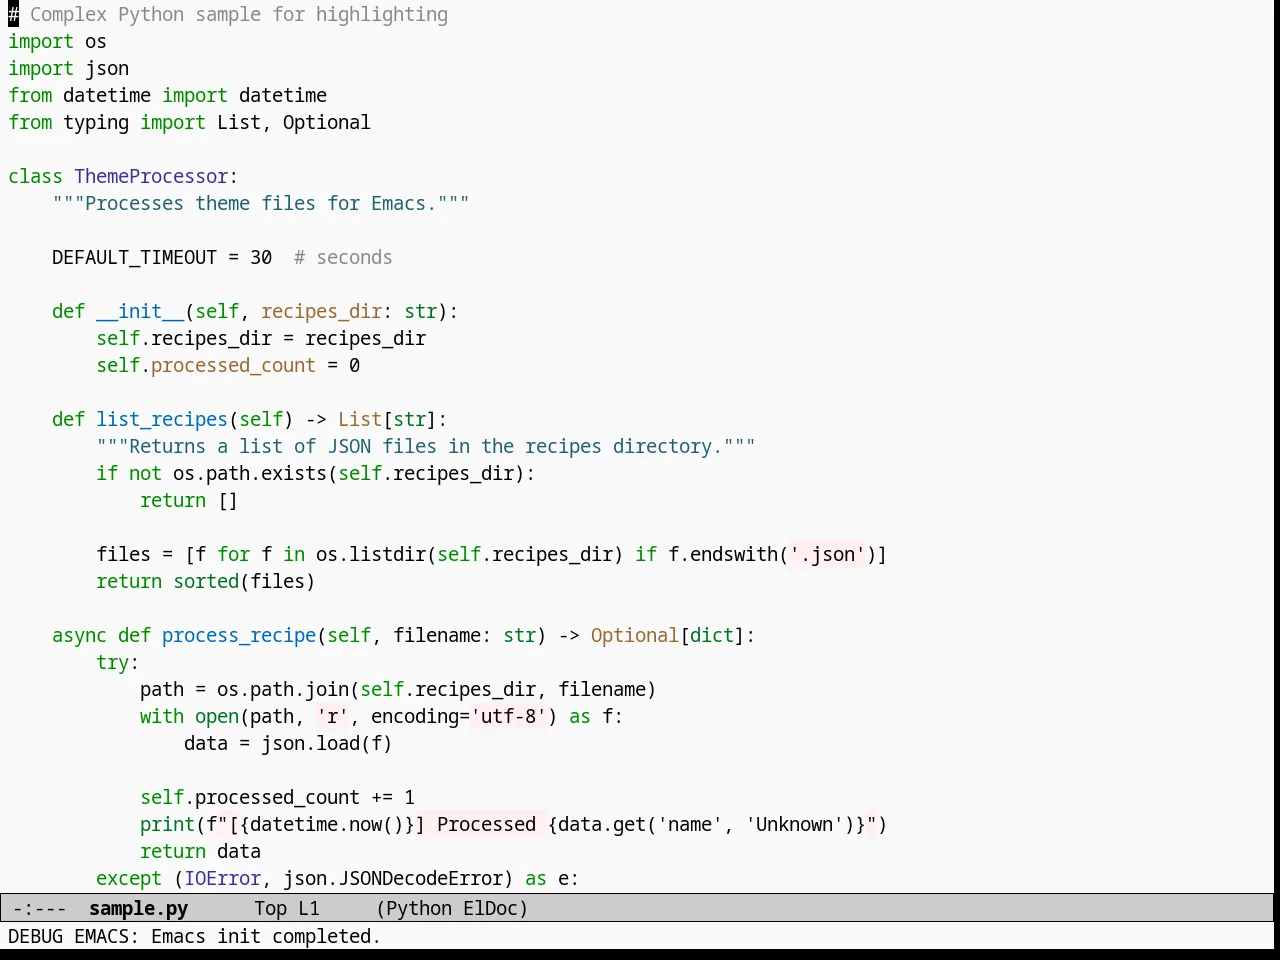Click the 'return []' line
The height and width of the screenshot is (960, 1280).
pos(189,500)
